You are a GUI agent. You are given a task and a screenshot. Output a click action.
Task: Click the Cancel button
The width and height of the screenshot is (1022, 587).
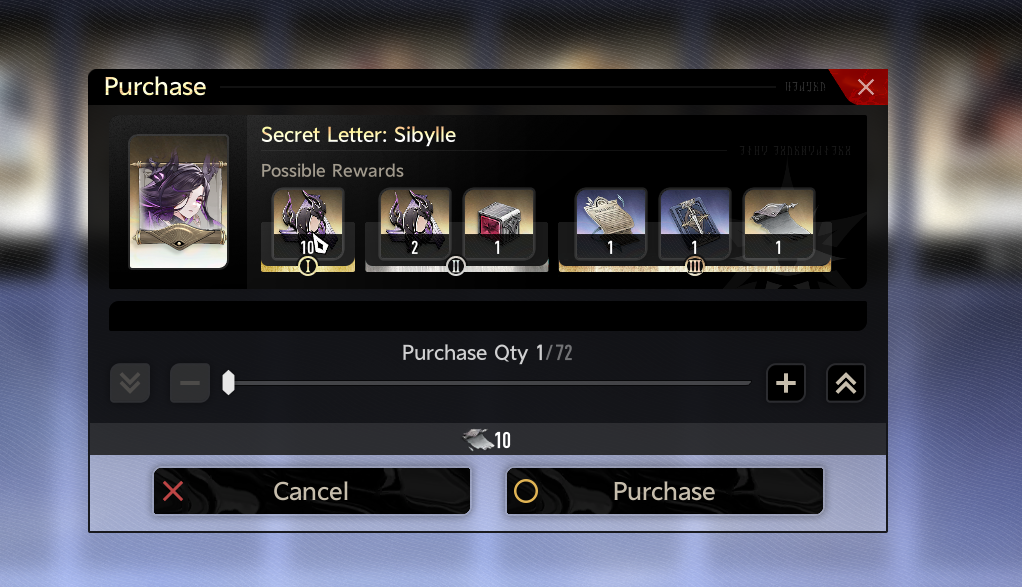[312, 491]
